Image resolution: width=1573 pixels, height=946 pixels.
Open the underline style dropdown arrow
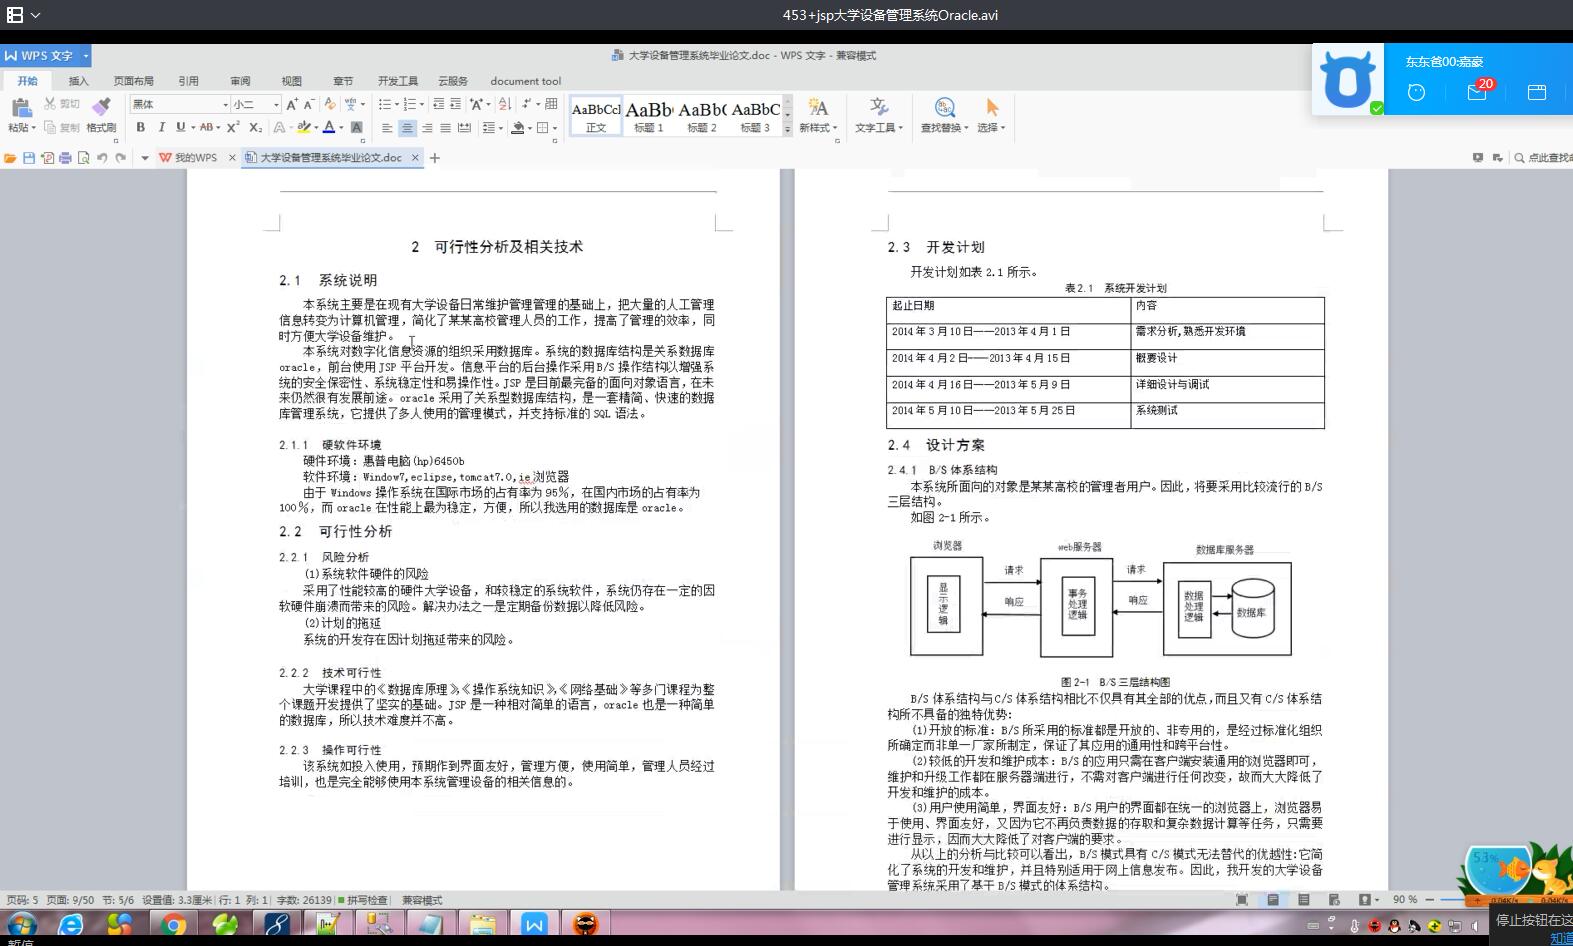pyautogui.click(x=191, y=127)
